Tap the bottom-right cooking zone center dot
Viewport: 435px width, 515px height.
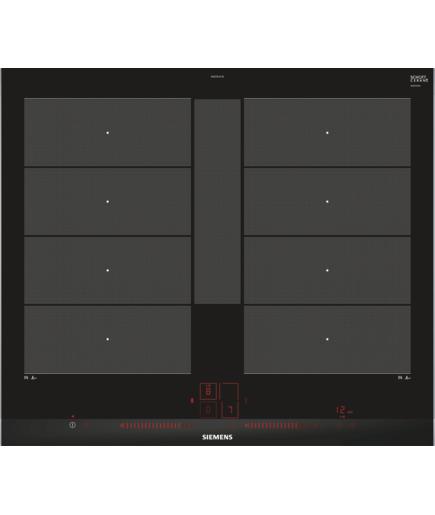[327, 339]
